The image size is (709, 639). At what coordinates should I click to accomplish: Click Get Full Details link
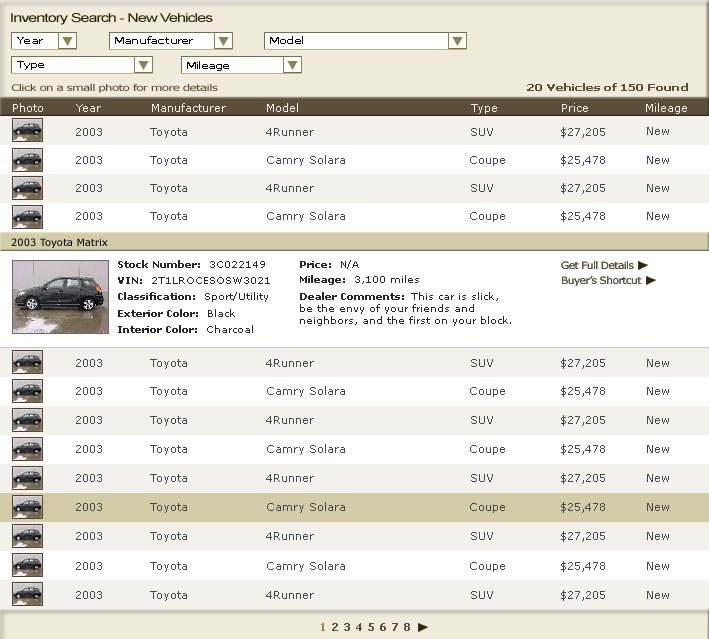pyautogui.click(x=597, y=265)
